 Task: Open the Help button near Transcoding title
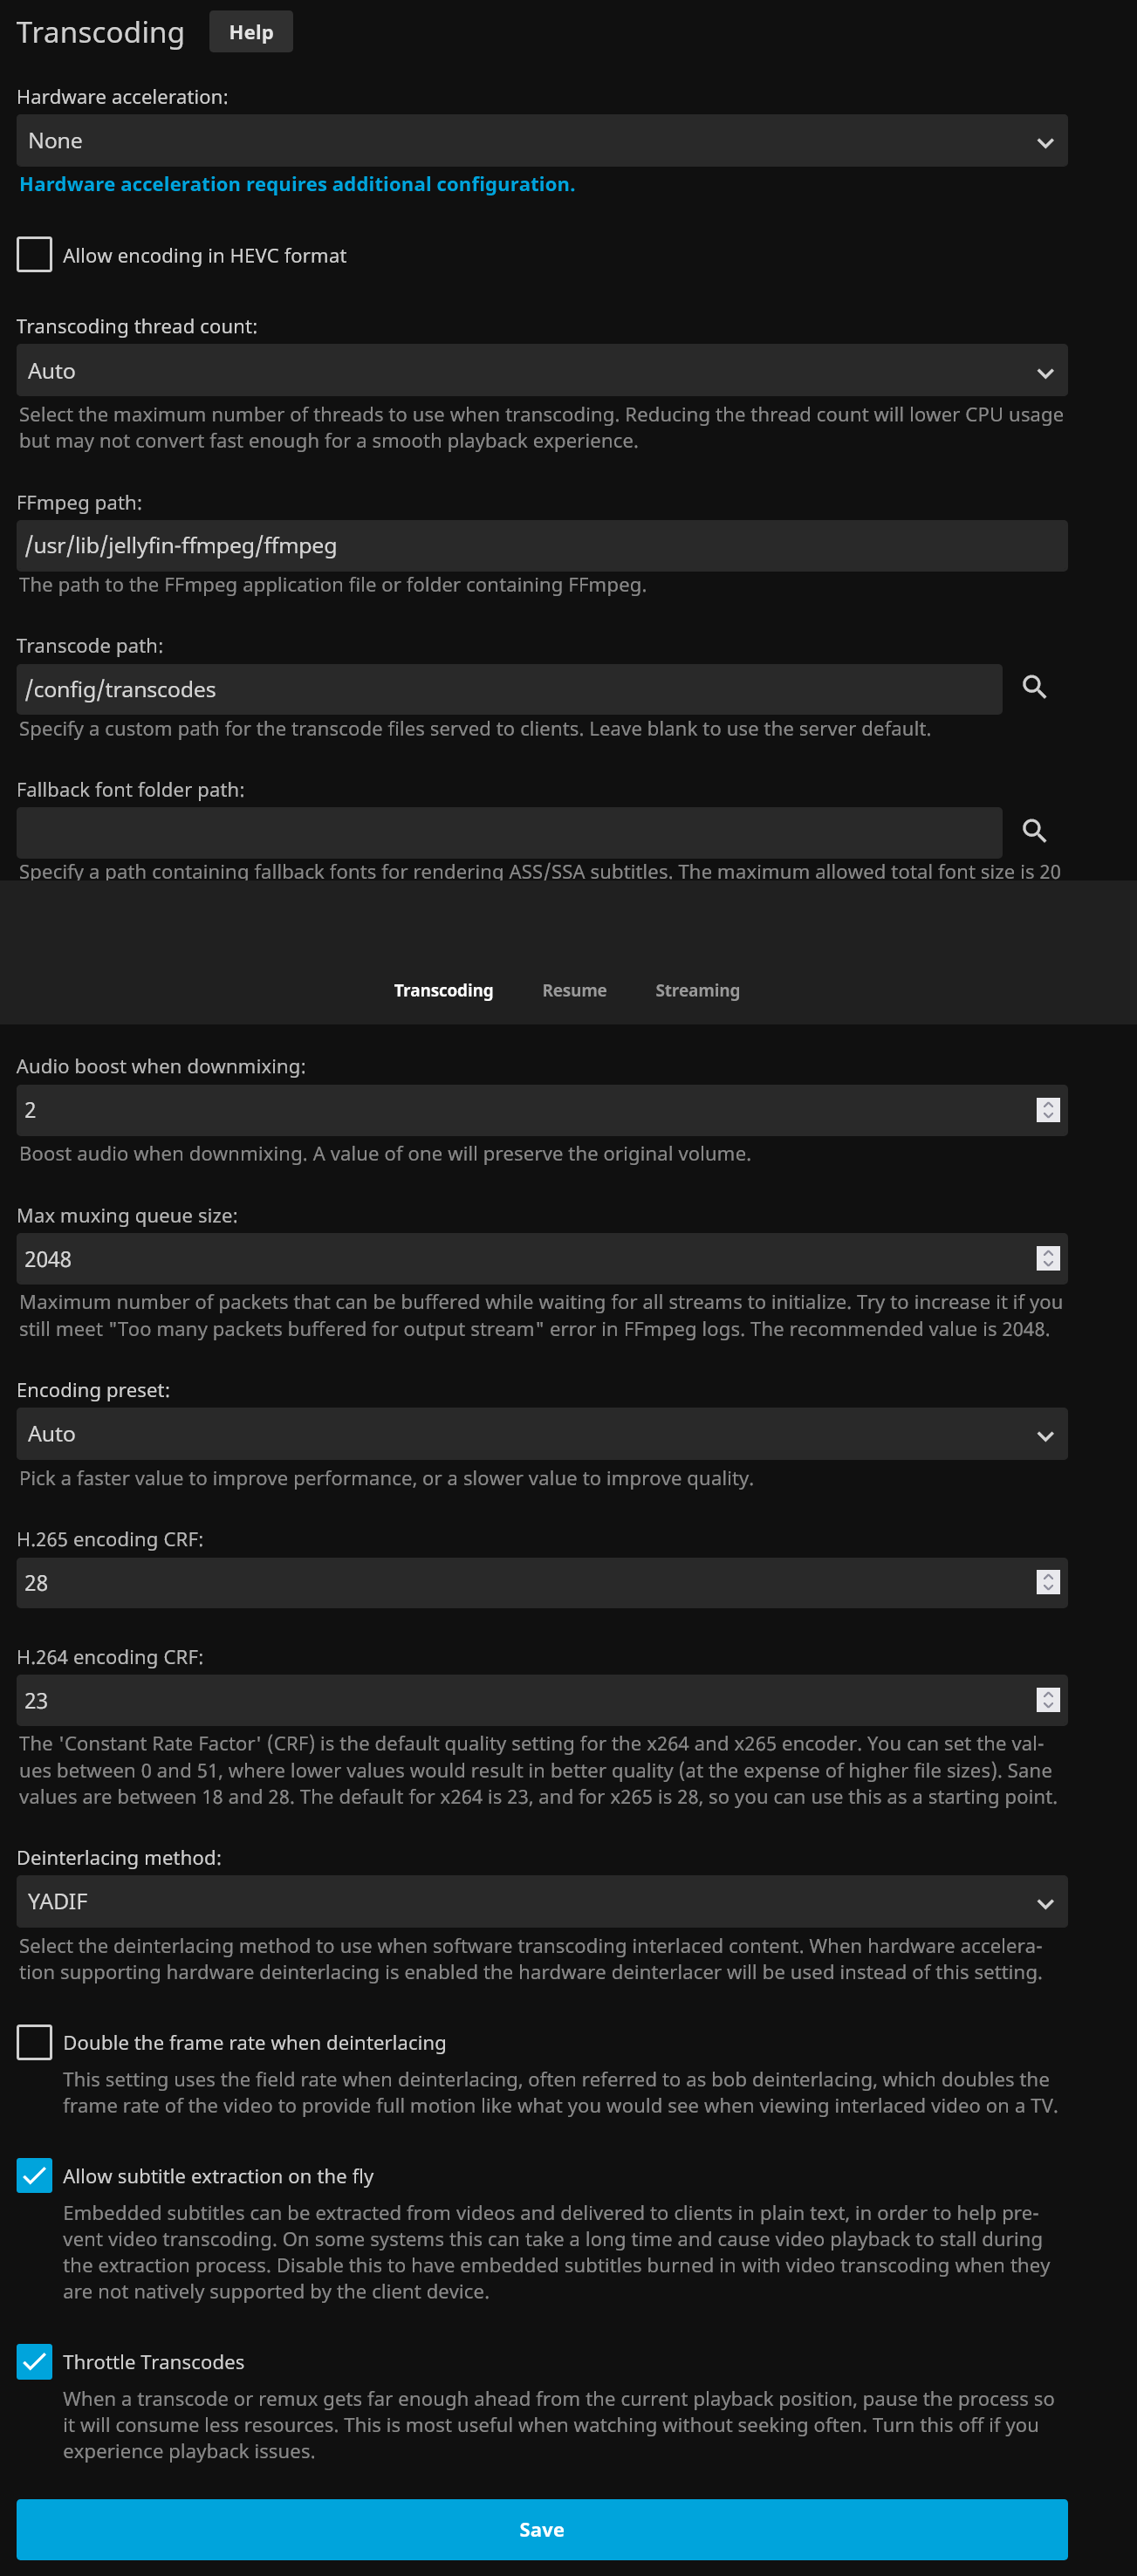pyautogui.click(x=251, y=32)
